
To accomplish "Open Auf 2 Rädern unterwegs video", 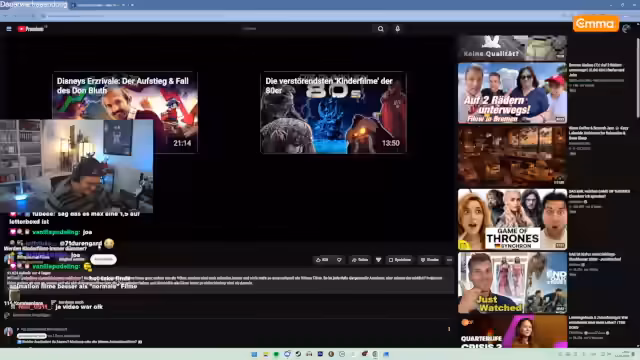I will (512, 93).
